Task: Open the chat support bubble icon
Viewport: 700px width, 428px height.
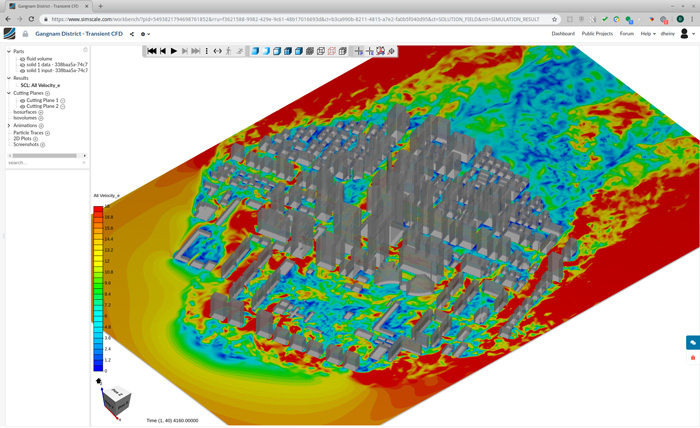Action: click(692, 343)
